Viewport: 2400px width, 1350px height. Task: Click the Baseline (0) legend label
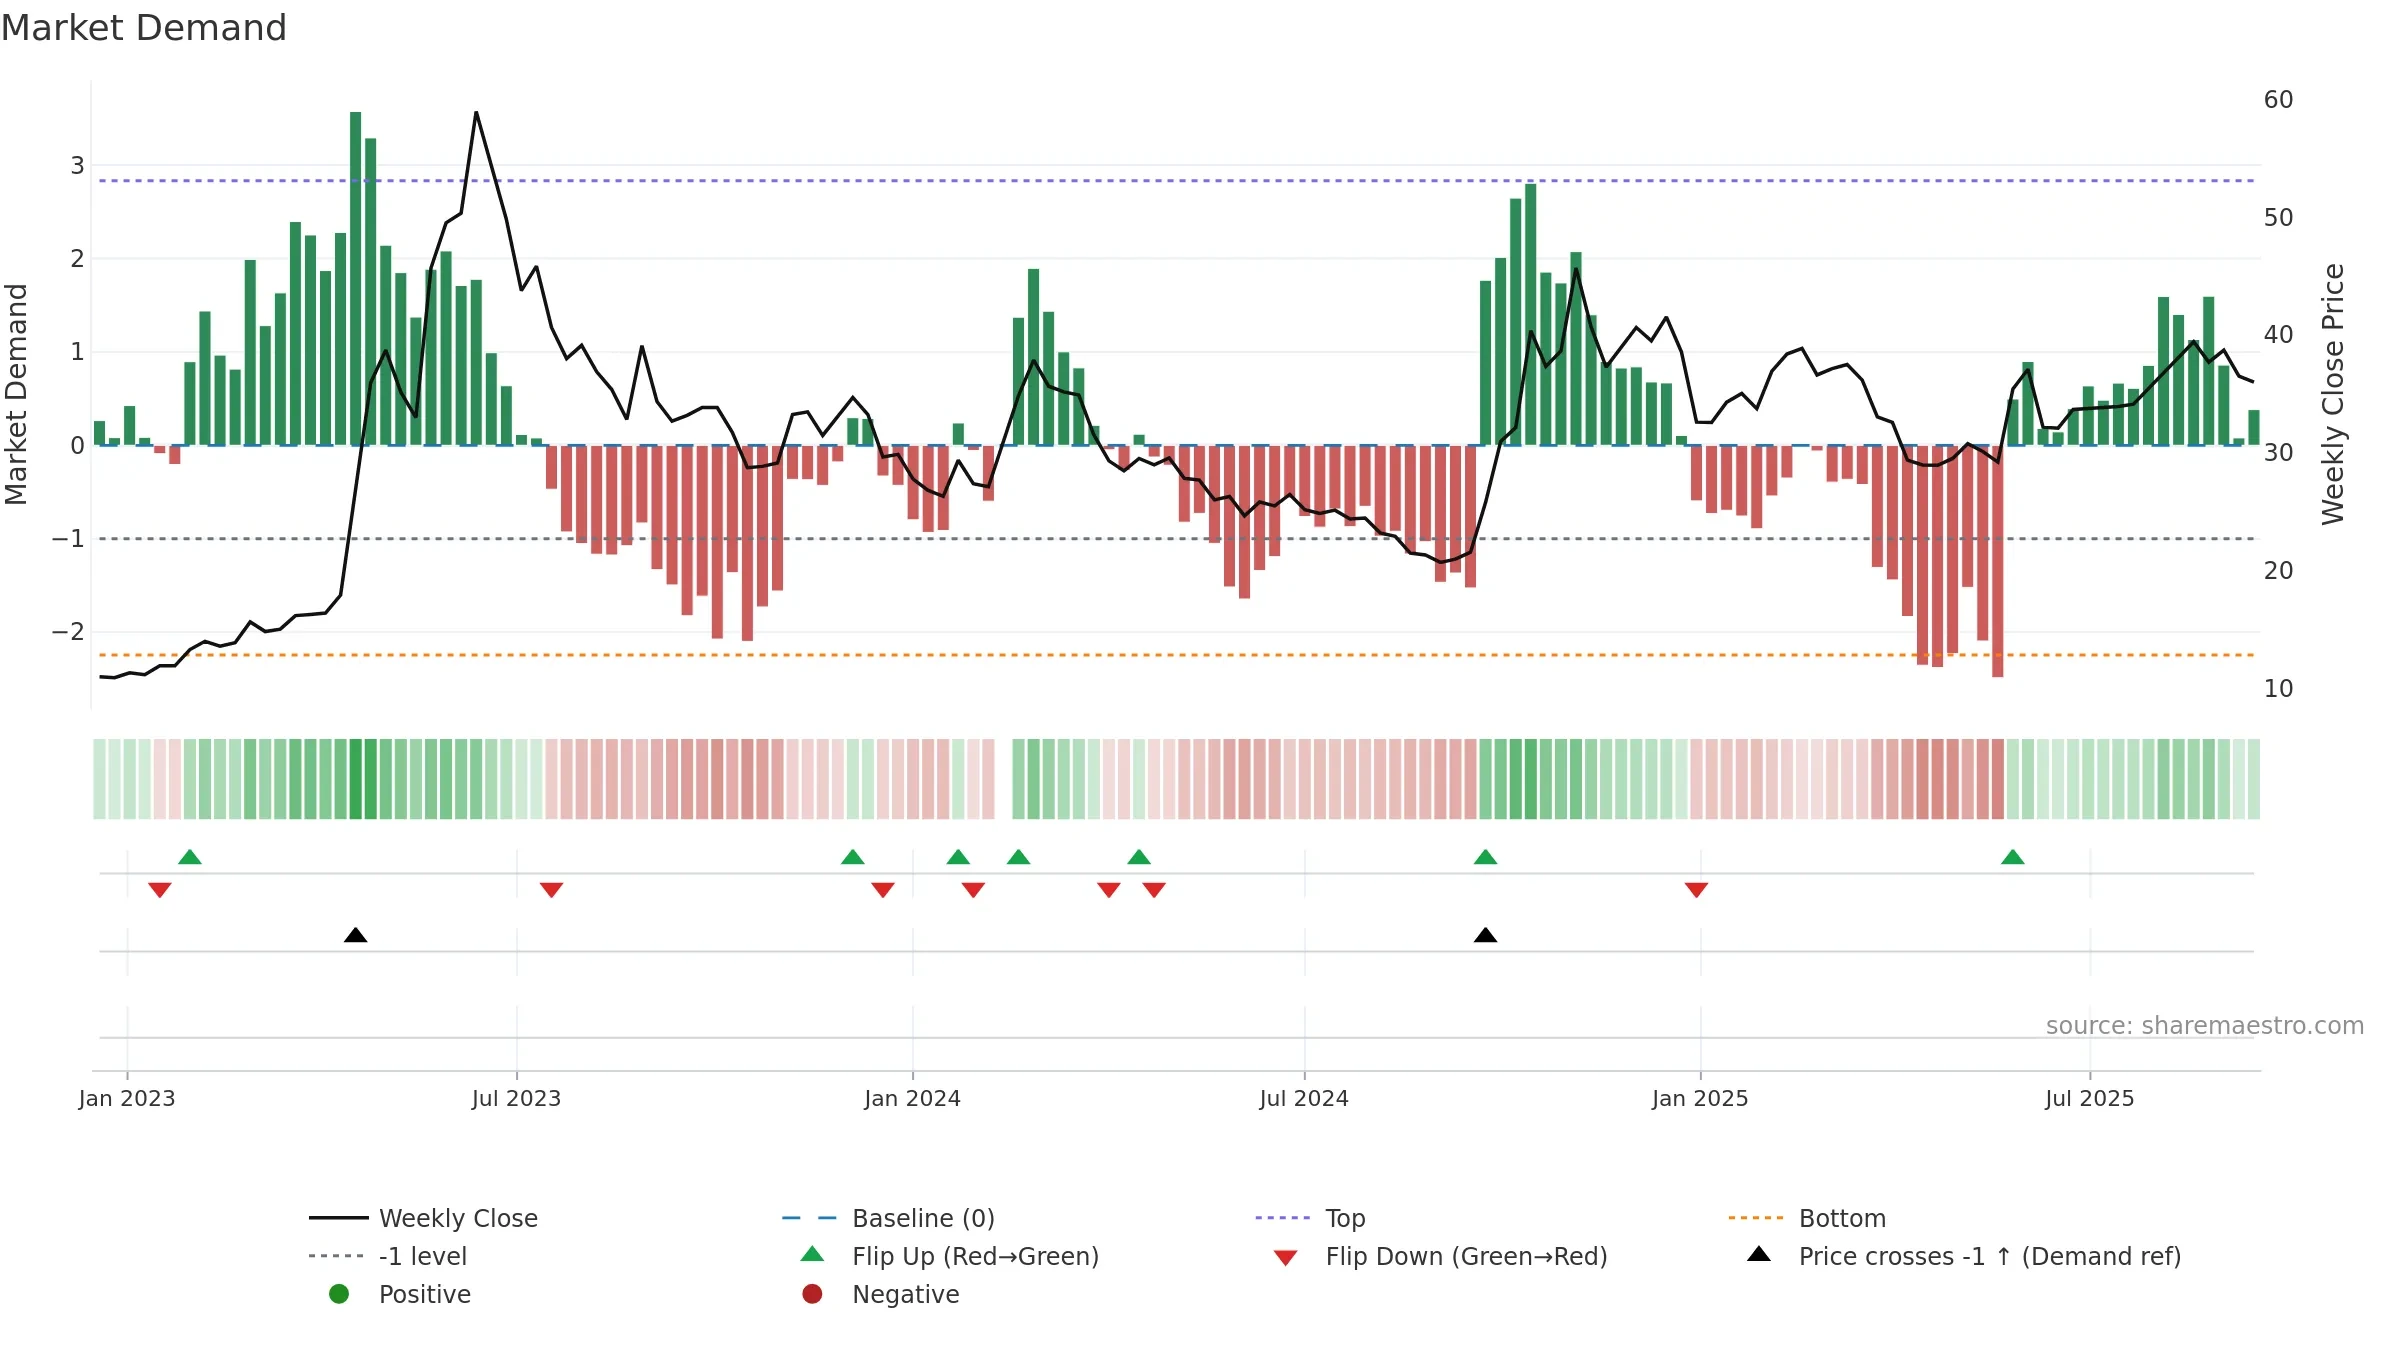click(x=924, y=1219)
